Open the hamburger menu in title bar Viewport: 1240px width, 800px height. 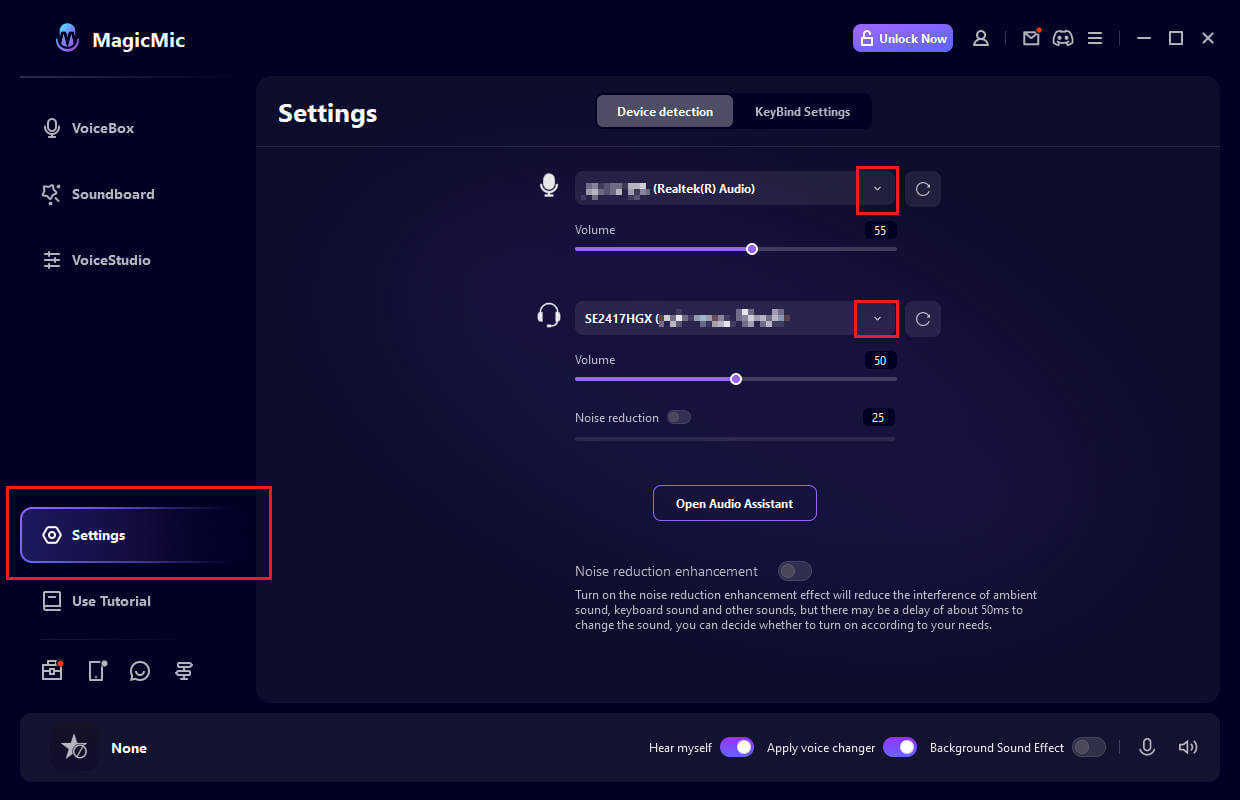point(1095,38)
